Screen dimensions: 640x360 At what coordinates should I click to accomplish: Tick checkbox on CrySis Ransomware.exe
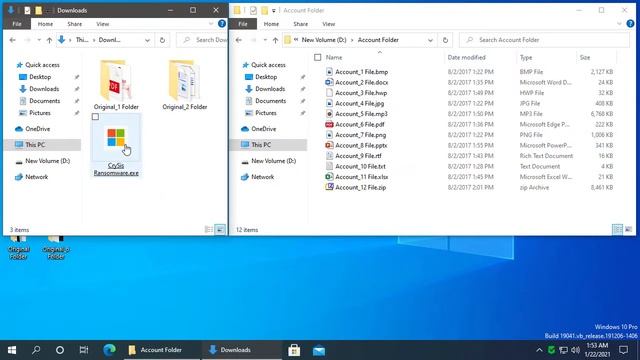[x=96, y=117]
